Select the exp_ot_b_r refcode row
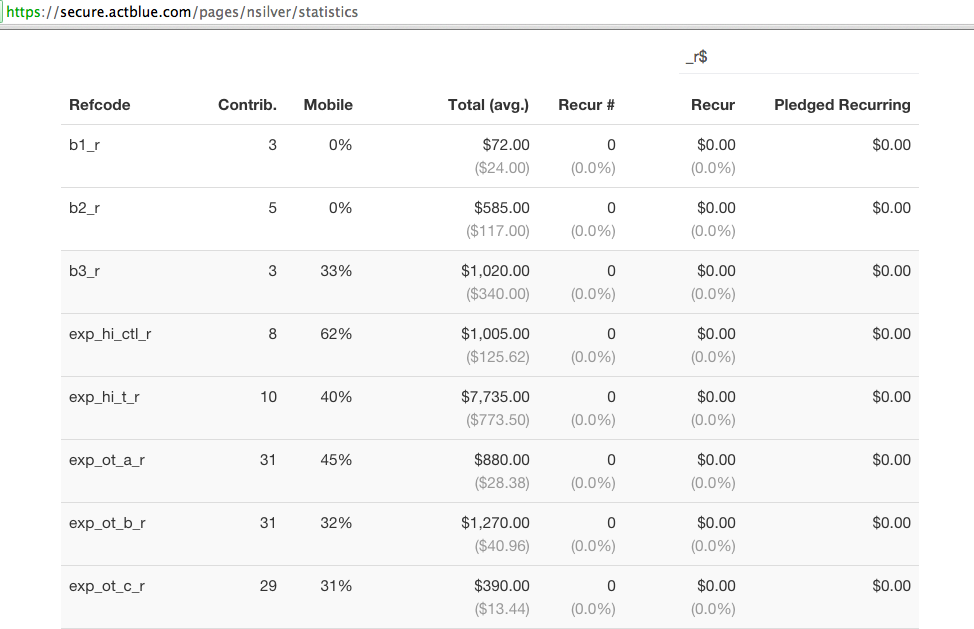This screenshot has width=974, height=629. (x=489, y=534)
